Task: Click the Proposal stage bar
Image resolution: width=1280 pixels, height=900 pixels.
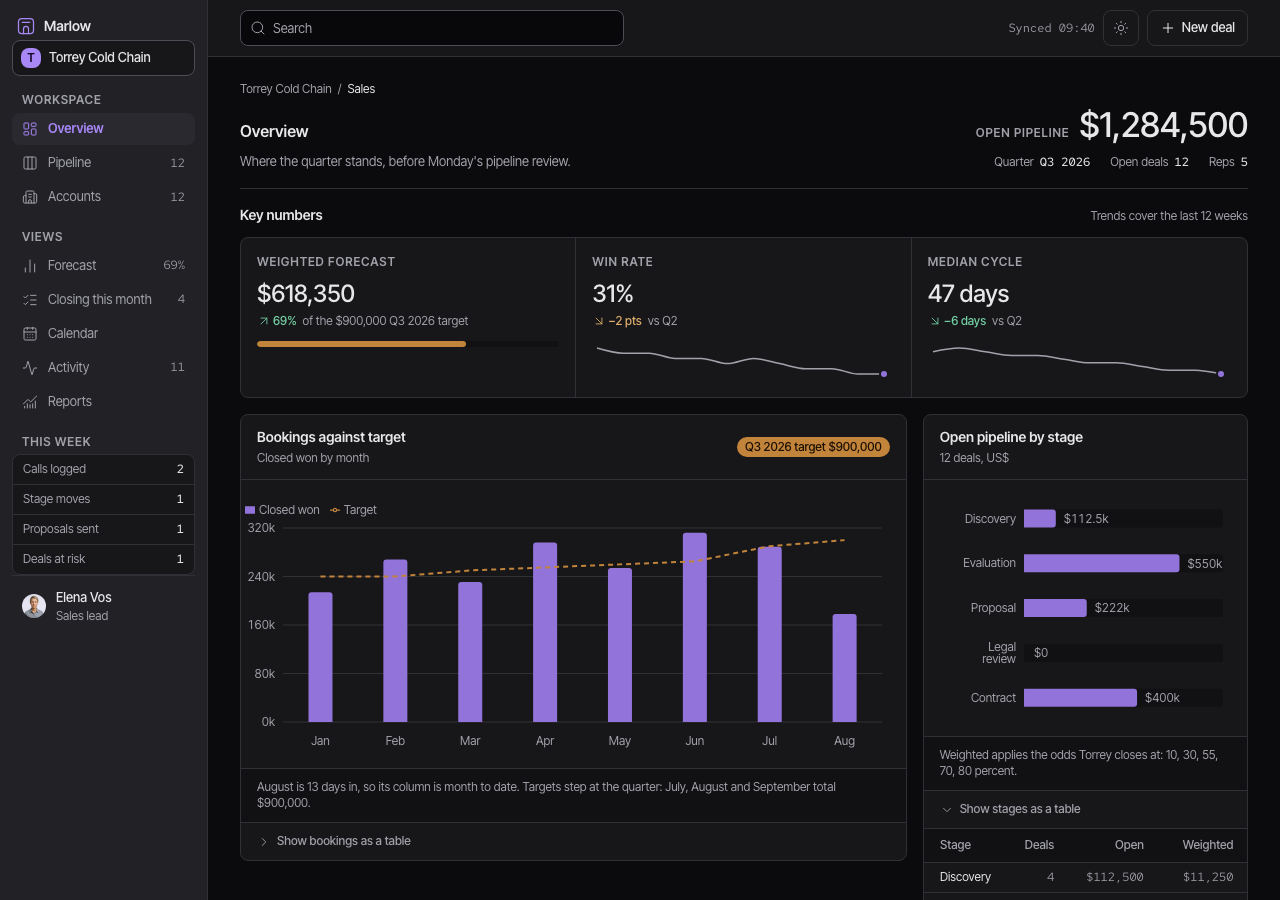Action: (x=1055, y=608)
